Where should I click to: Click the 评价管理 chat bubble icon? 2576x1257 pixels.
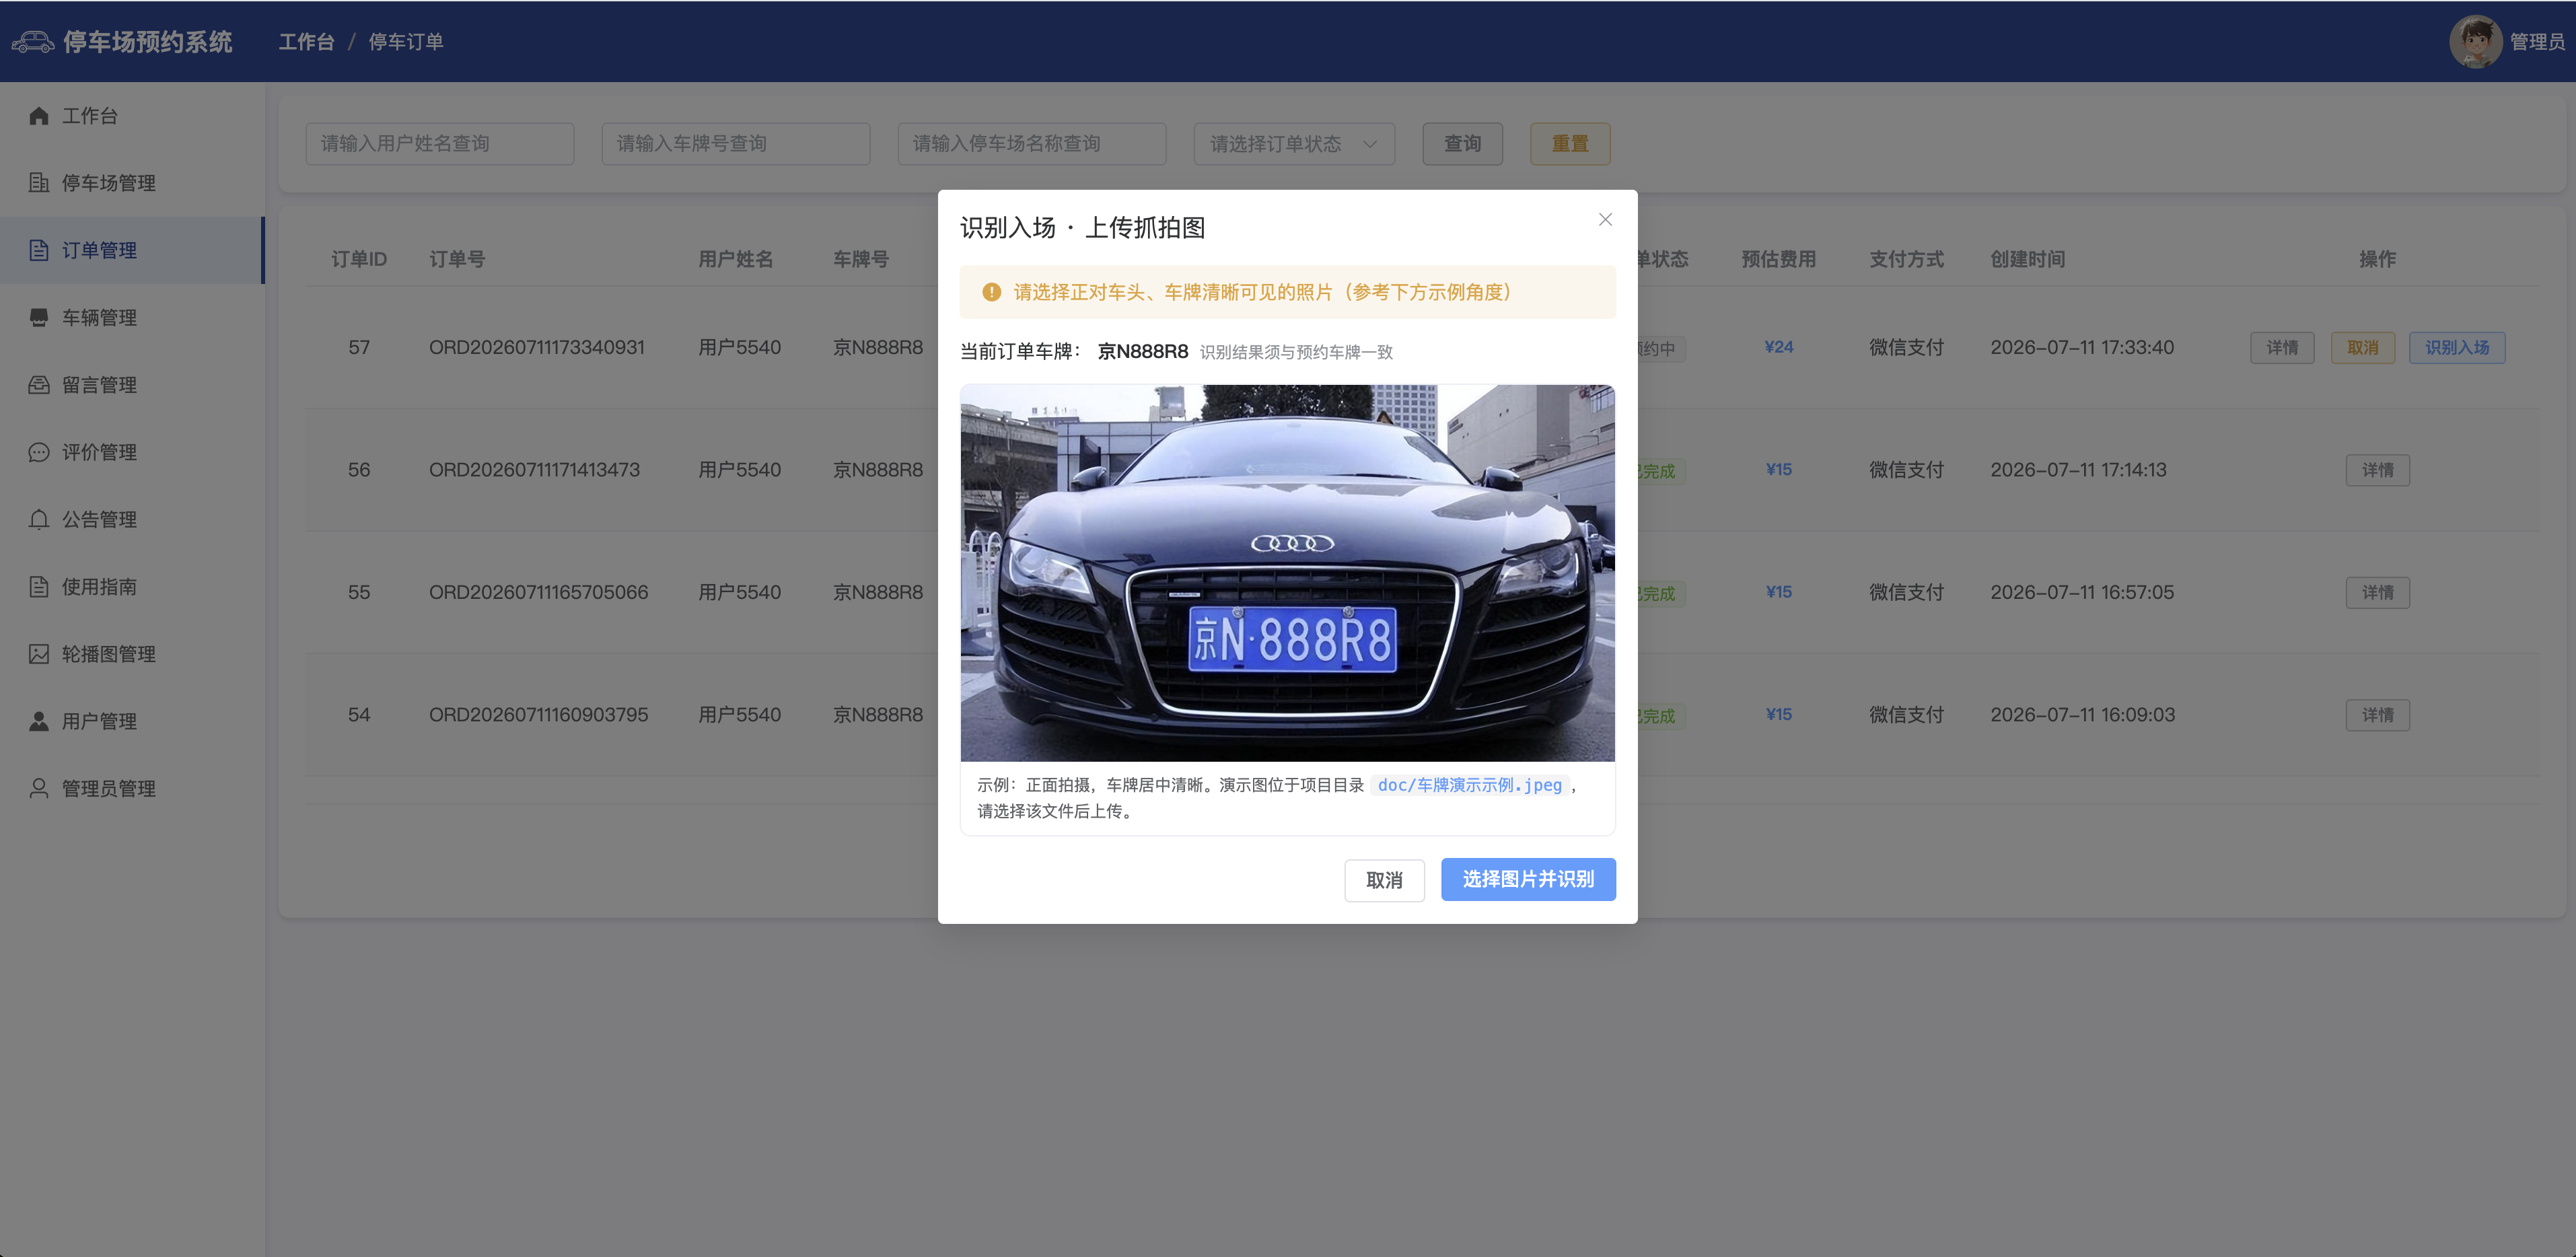coord(39,452)
